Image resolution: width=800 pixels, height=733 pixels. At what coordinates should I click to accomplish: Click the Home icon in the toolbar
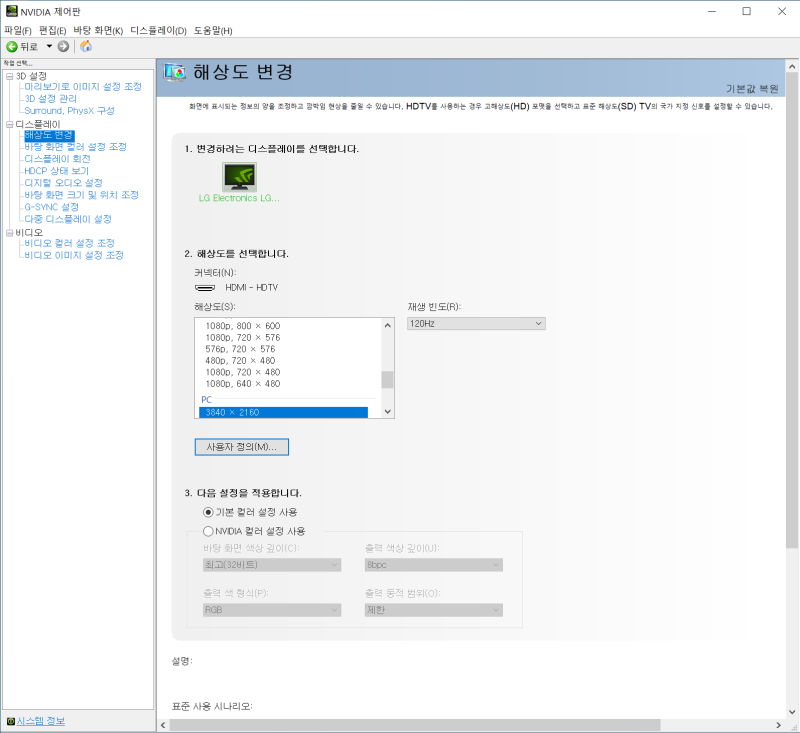pos(86,45)
